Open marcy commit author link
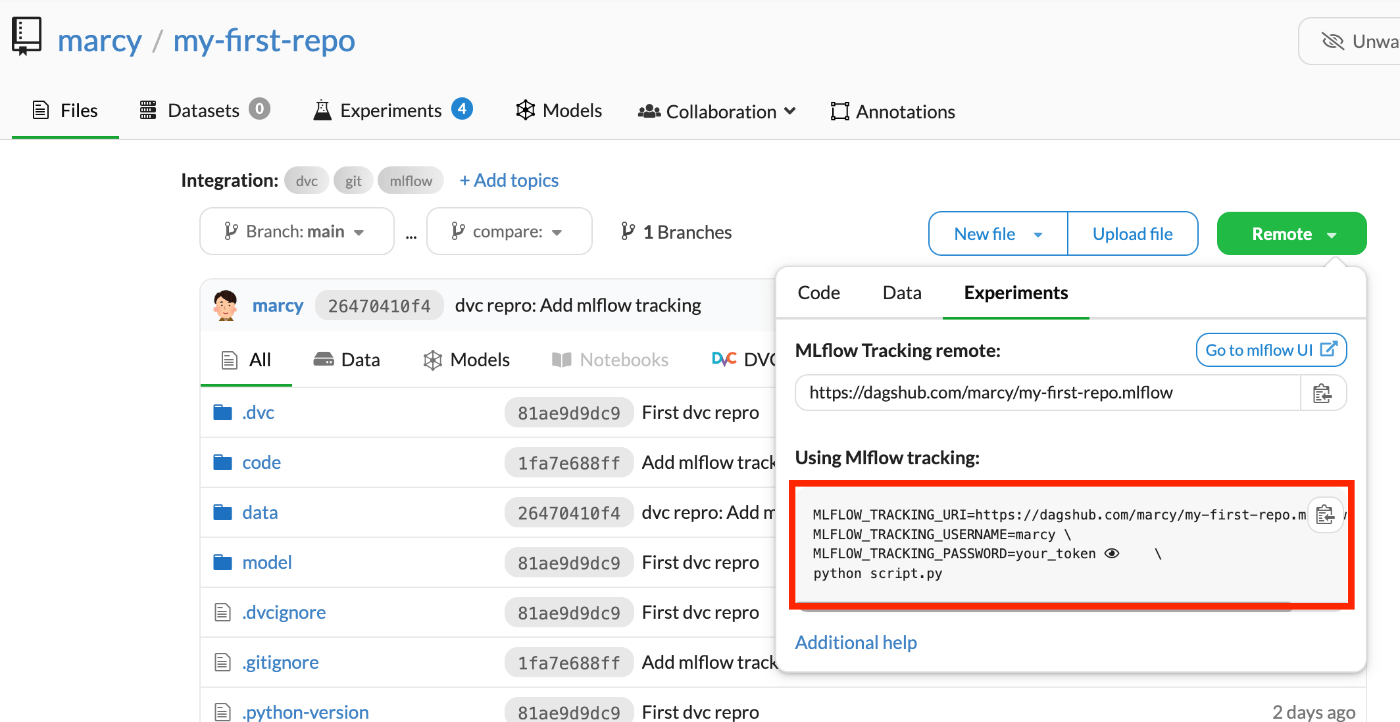 pos(278,305)
